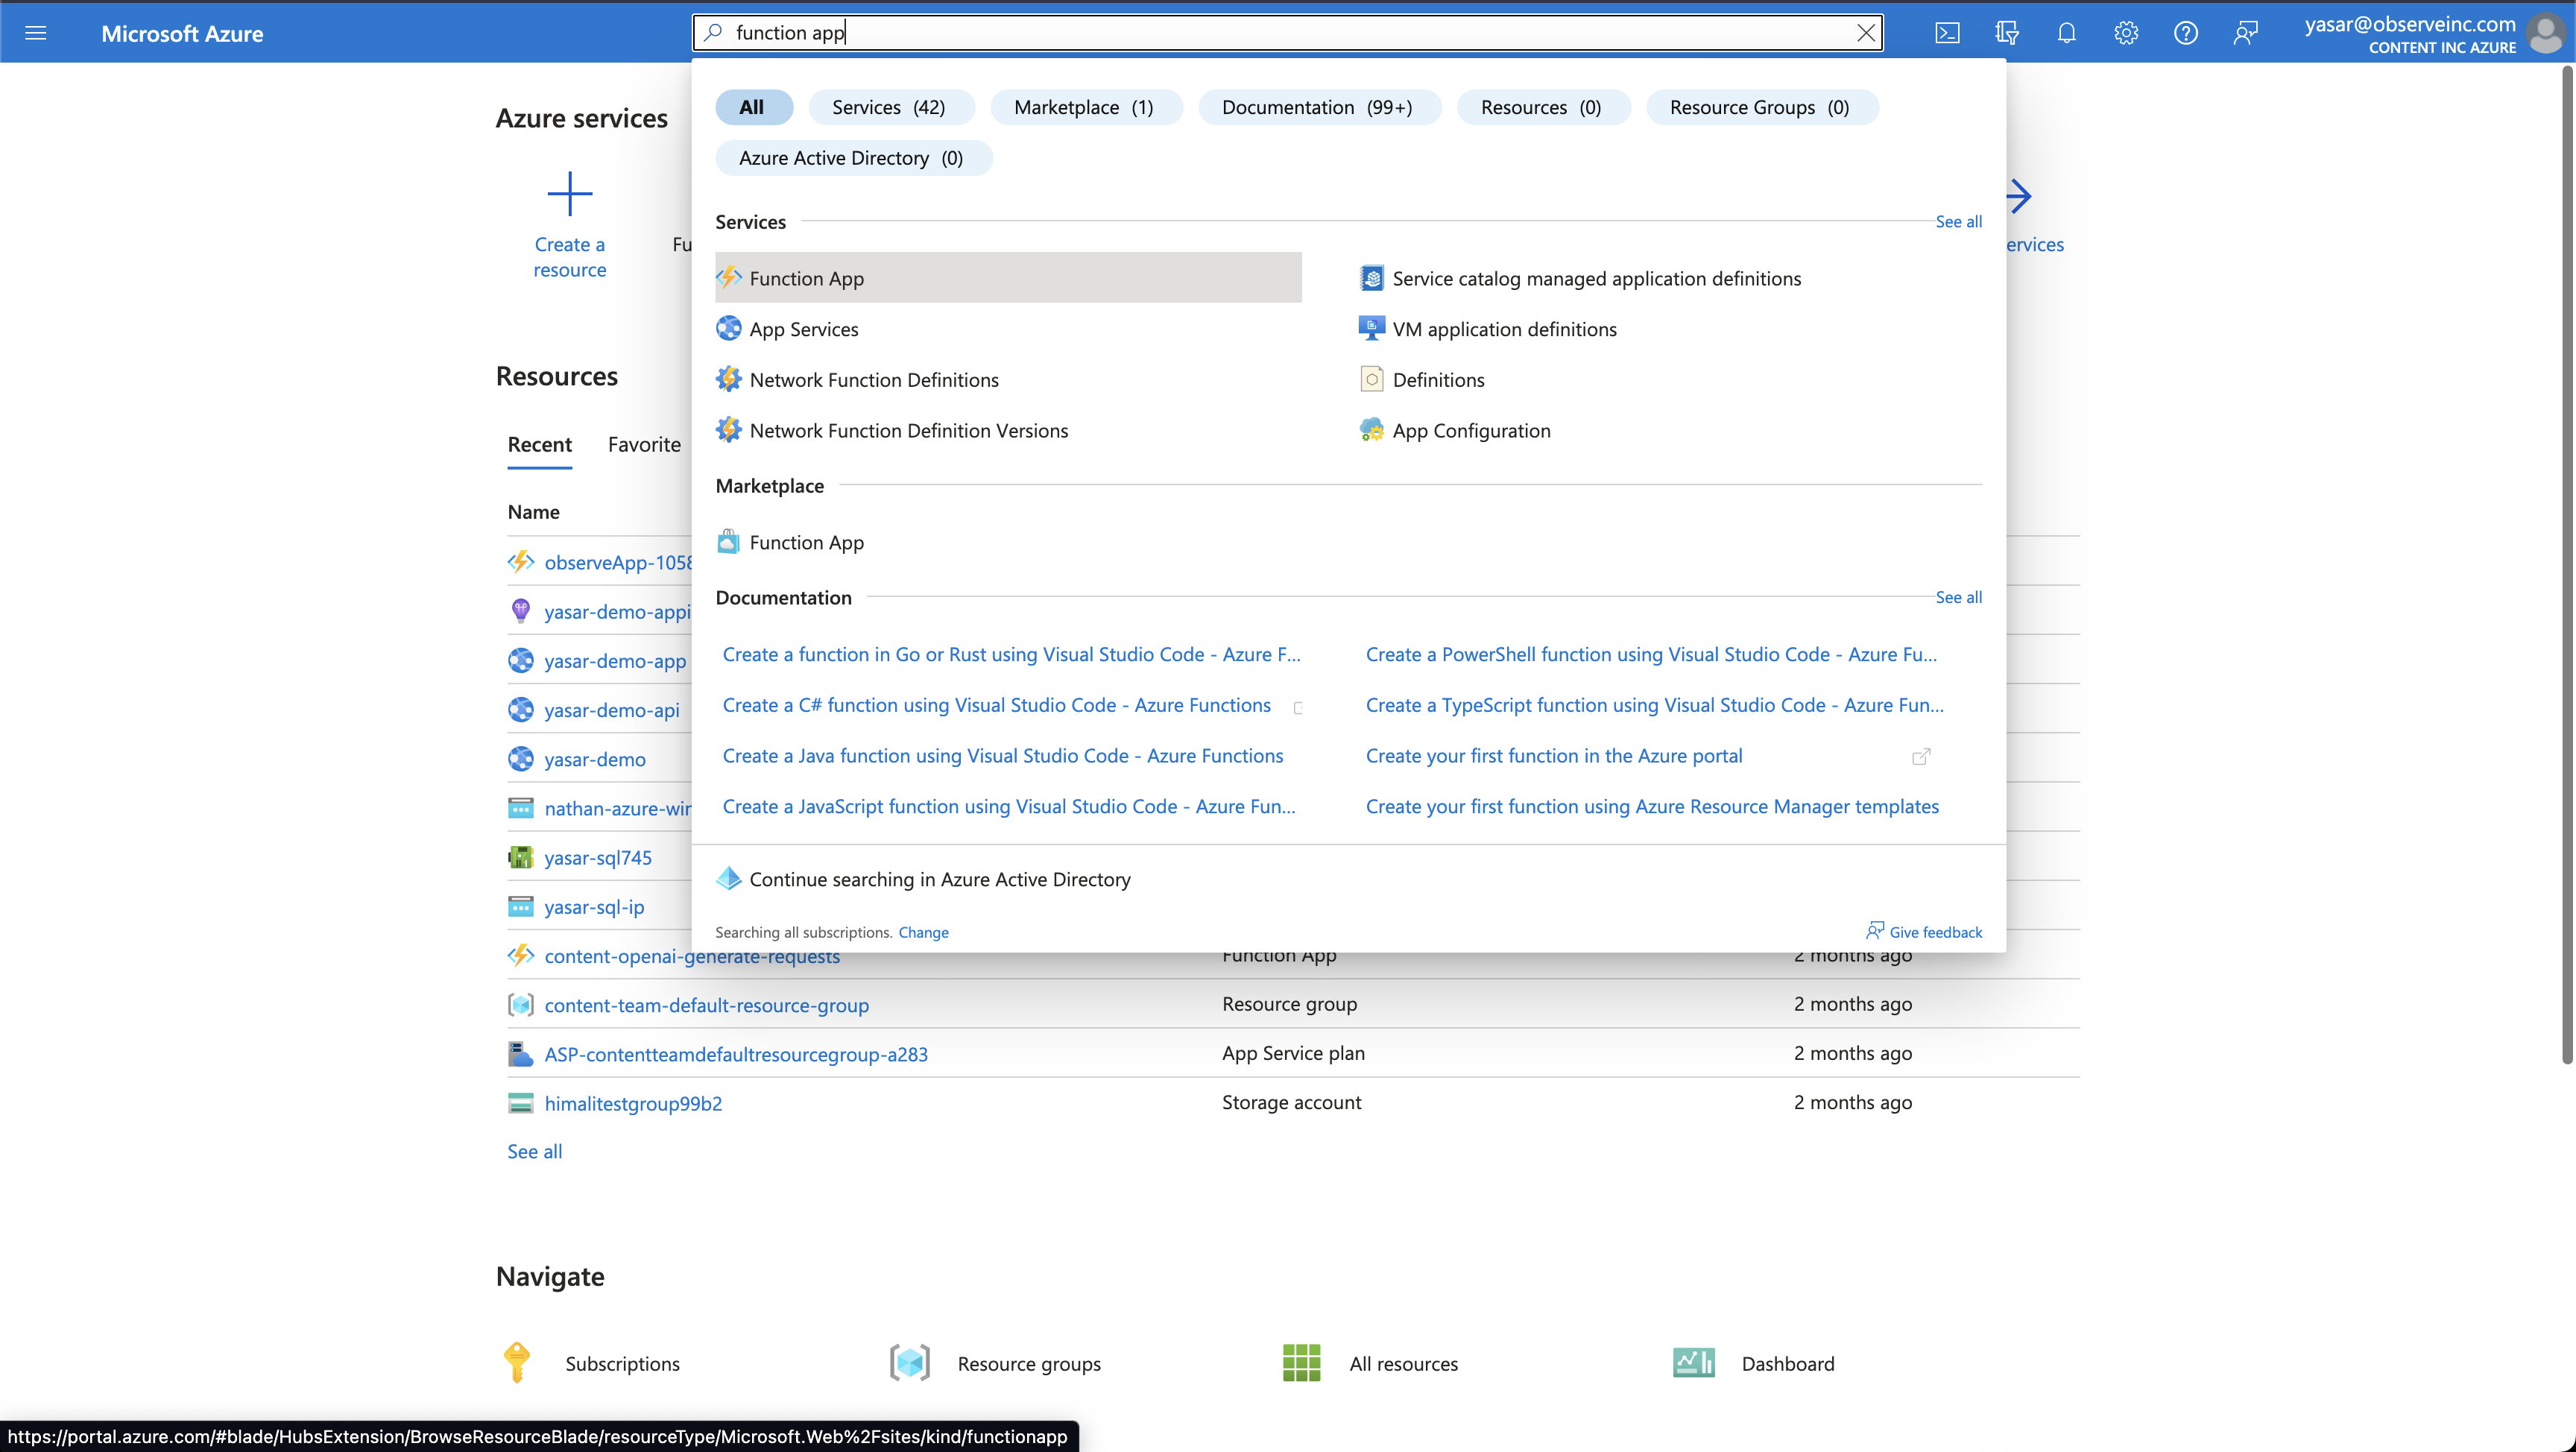Image resolution: width=2576 pixels, height=1452 pixels.
Task: Select the Documentation (99+) filter pill
Action: click(1317, 107)
